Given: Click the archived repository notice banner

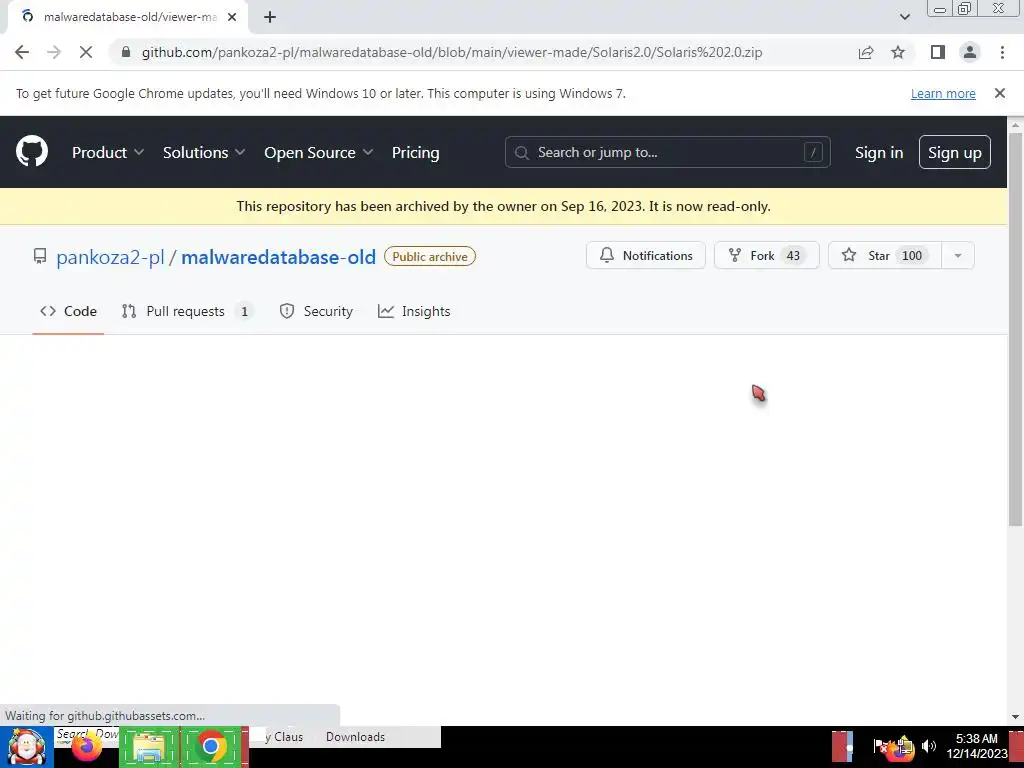Looking at the screenshot, I should (x=504, y=206).
